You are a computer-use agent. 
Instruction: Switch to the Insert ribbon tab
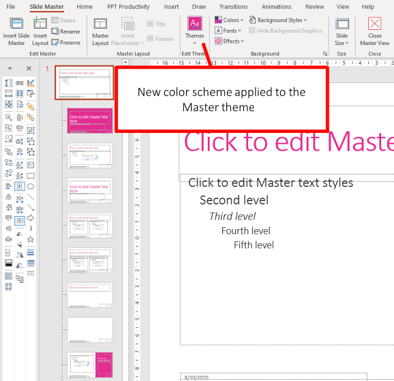click(171, 6)
